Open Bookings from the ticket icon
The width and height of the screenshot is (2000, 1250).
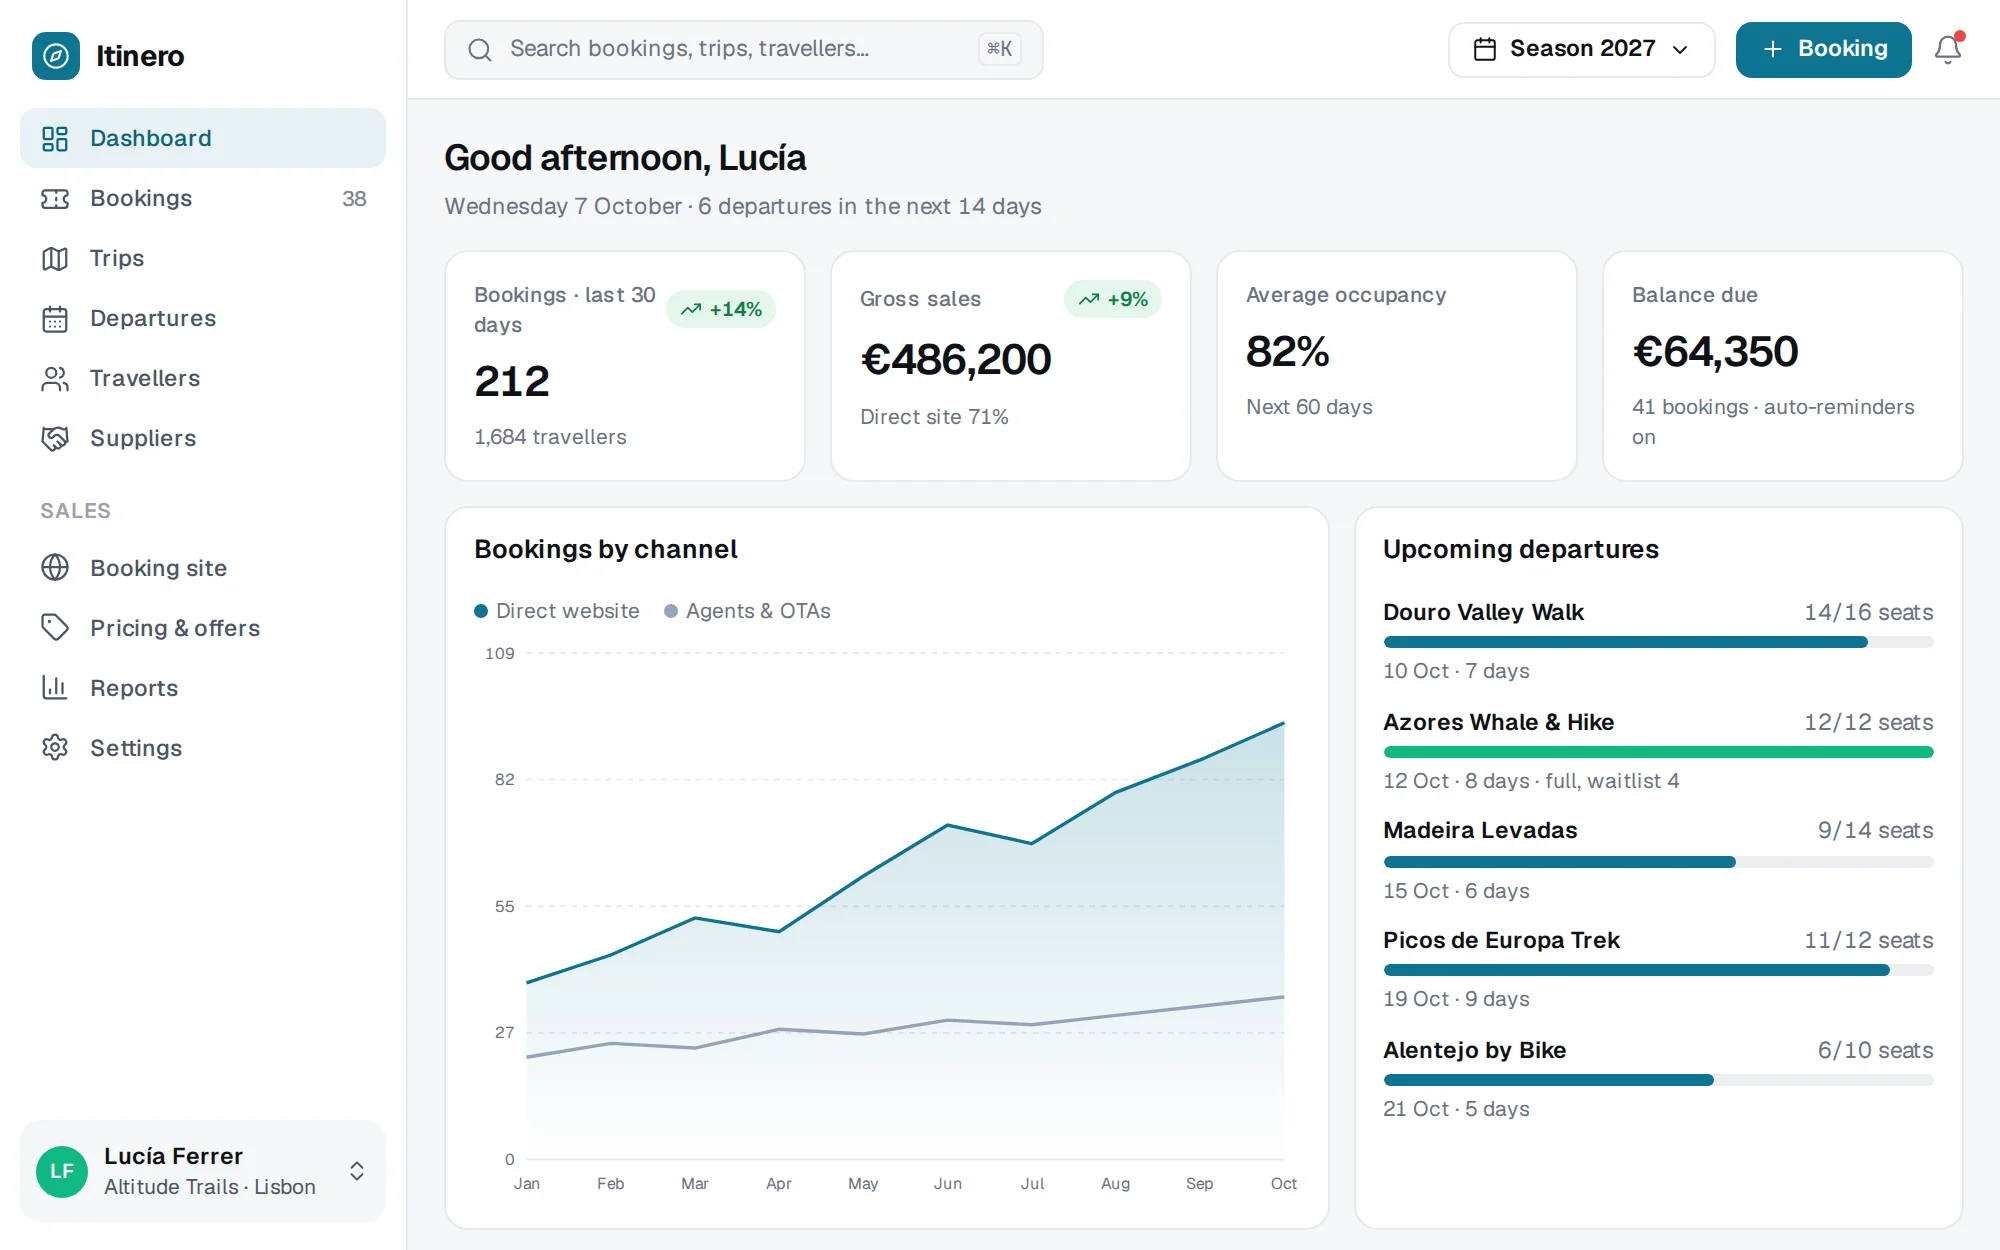[x=55, y=198]
